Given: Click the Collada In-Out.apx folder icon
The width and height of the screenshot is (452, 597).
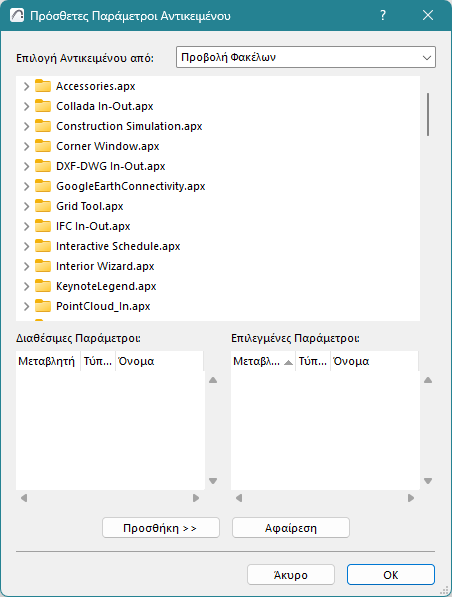Looking at the screenshot, I should [43, 106].
